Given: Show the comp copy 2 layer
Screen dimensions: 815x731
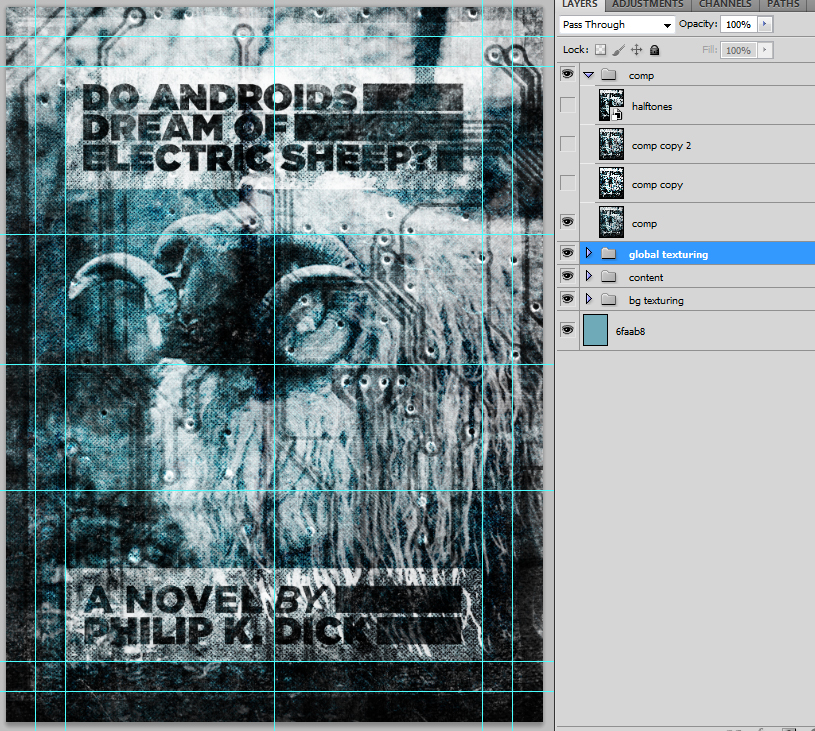Looking at the screenshot, I should click(568, 145).
